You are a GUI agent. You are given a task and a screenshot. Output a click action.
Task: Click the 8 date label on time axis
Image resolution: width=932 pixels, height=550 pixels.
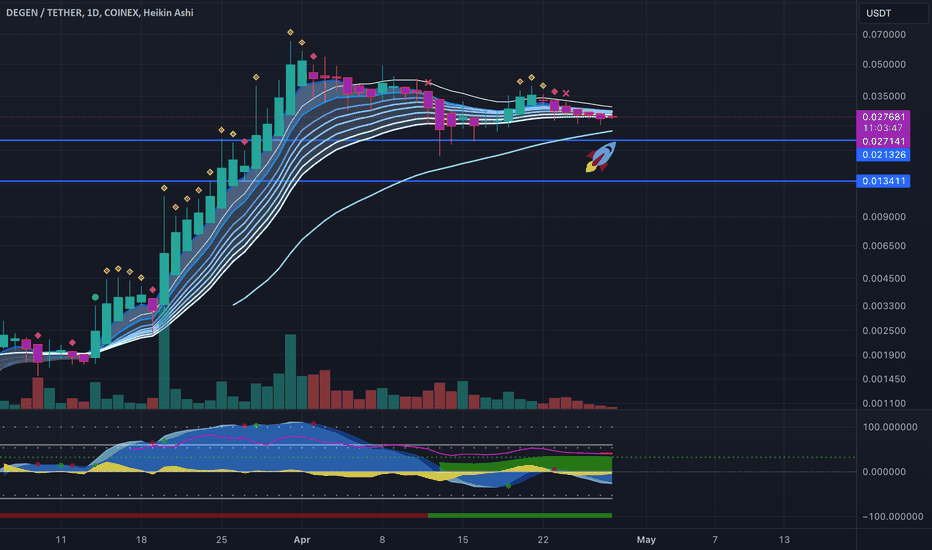[x=382, y=540]
